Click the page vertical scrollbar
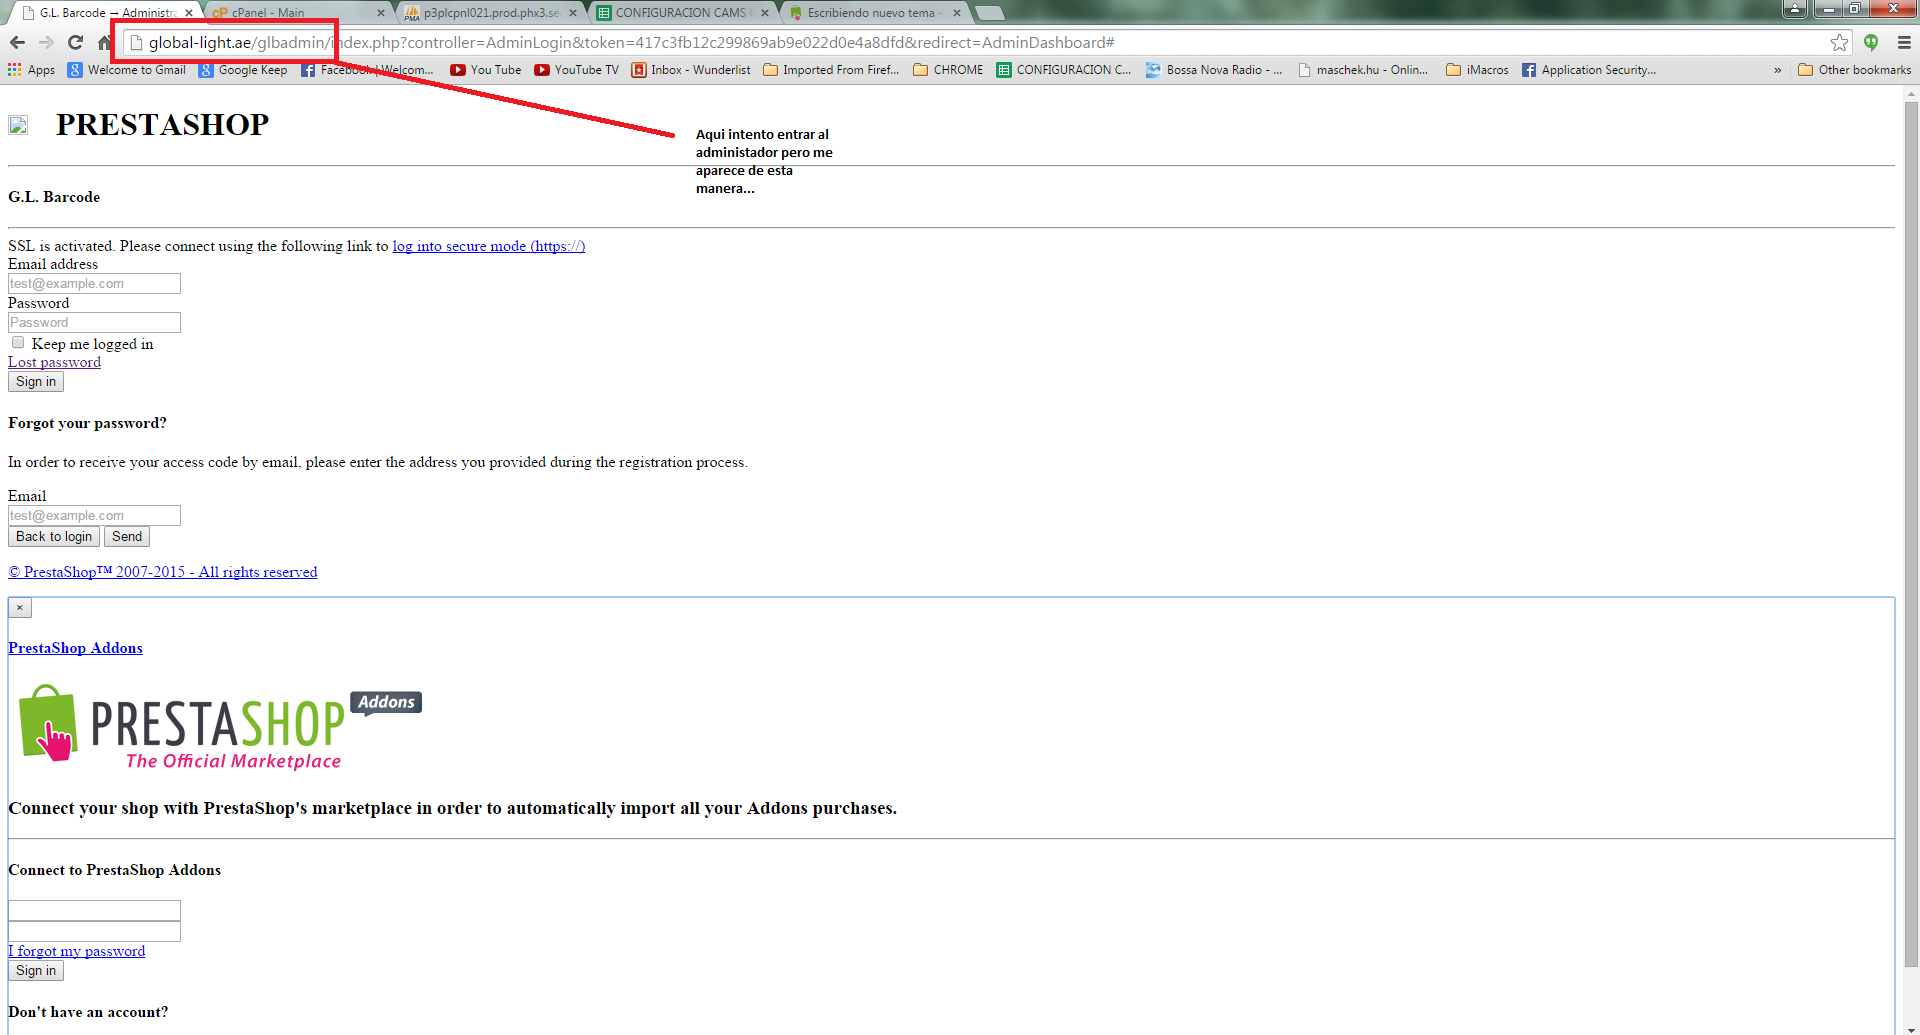The image size is (1920, 1035). (x=1911, y=534)
